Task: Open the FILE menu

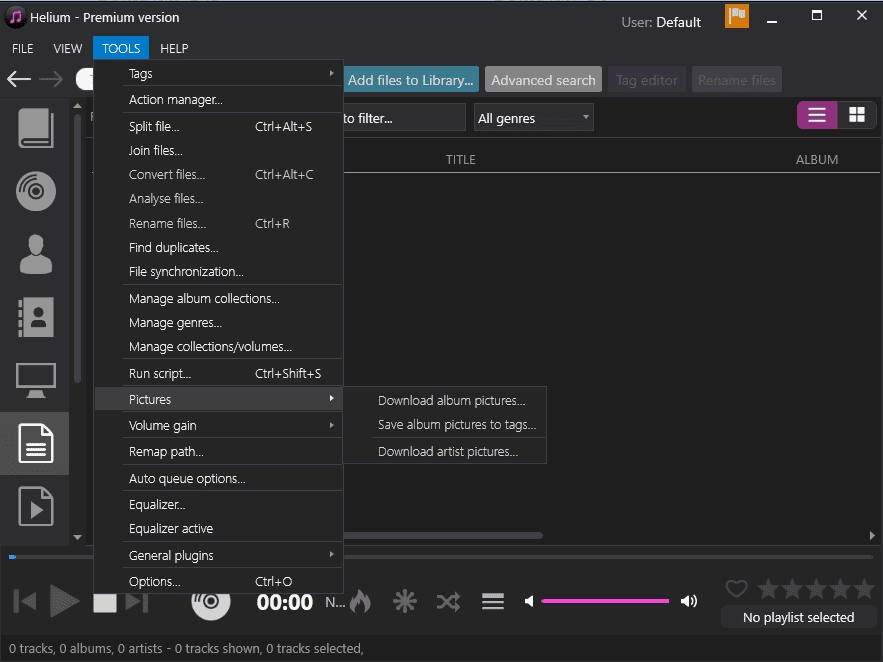Action: tap(23, 48)
